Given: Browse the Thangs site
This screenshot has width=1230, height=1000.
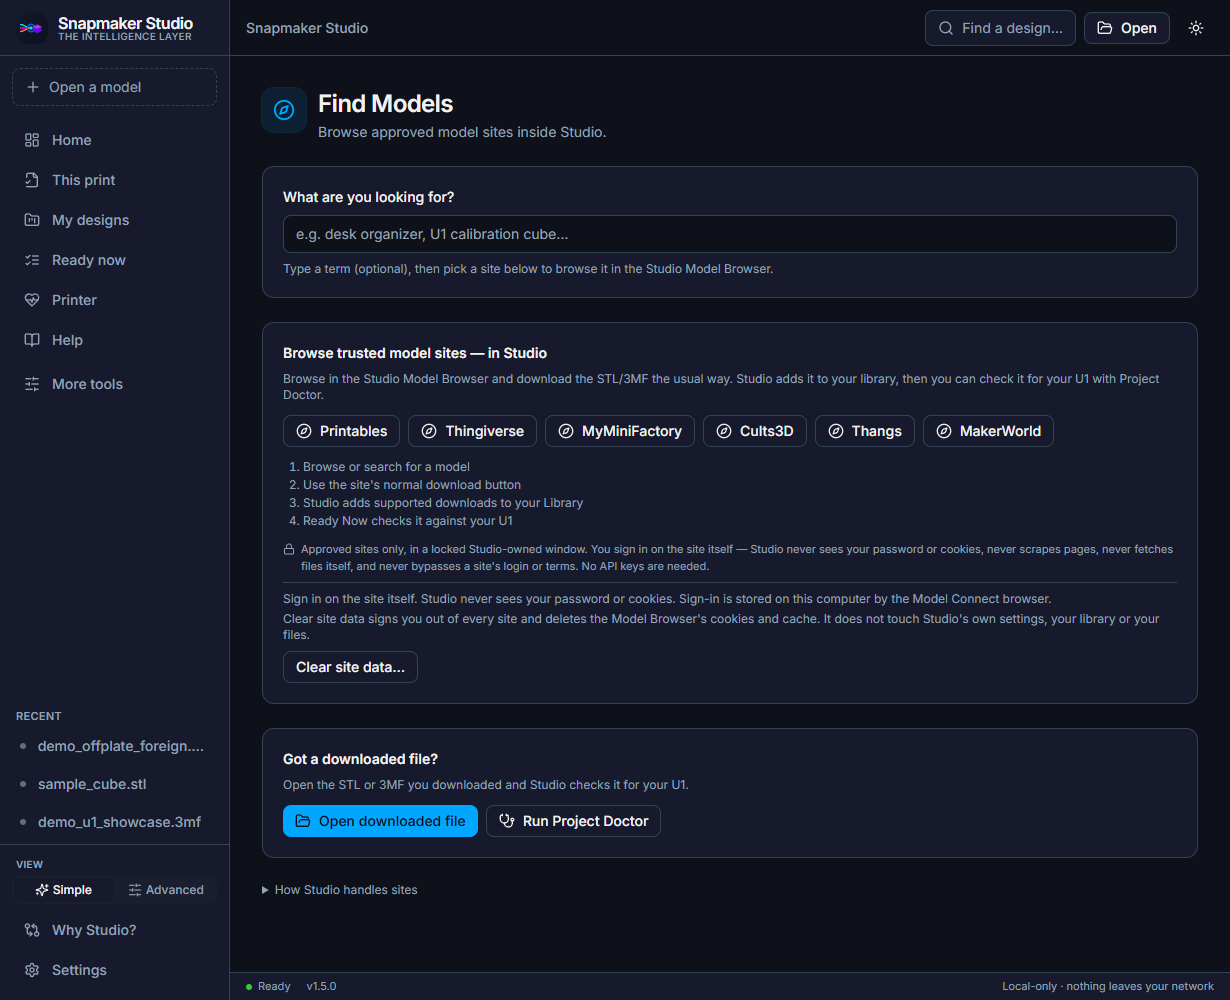Looking at the screenshot, I should click(865, 431).
